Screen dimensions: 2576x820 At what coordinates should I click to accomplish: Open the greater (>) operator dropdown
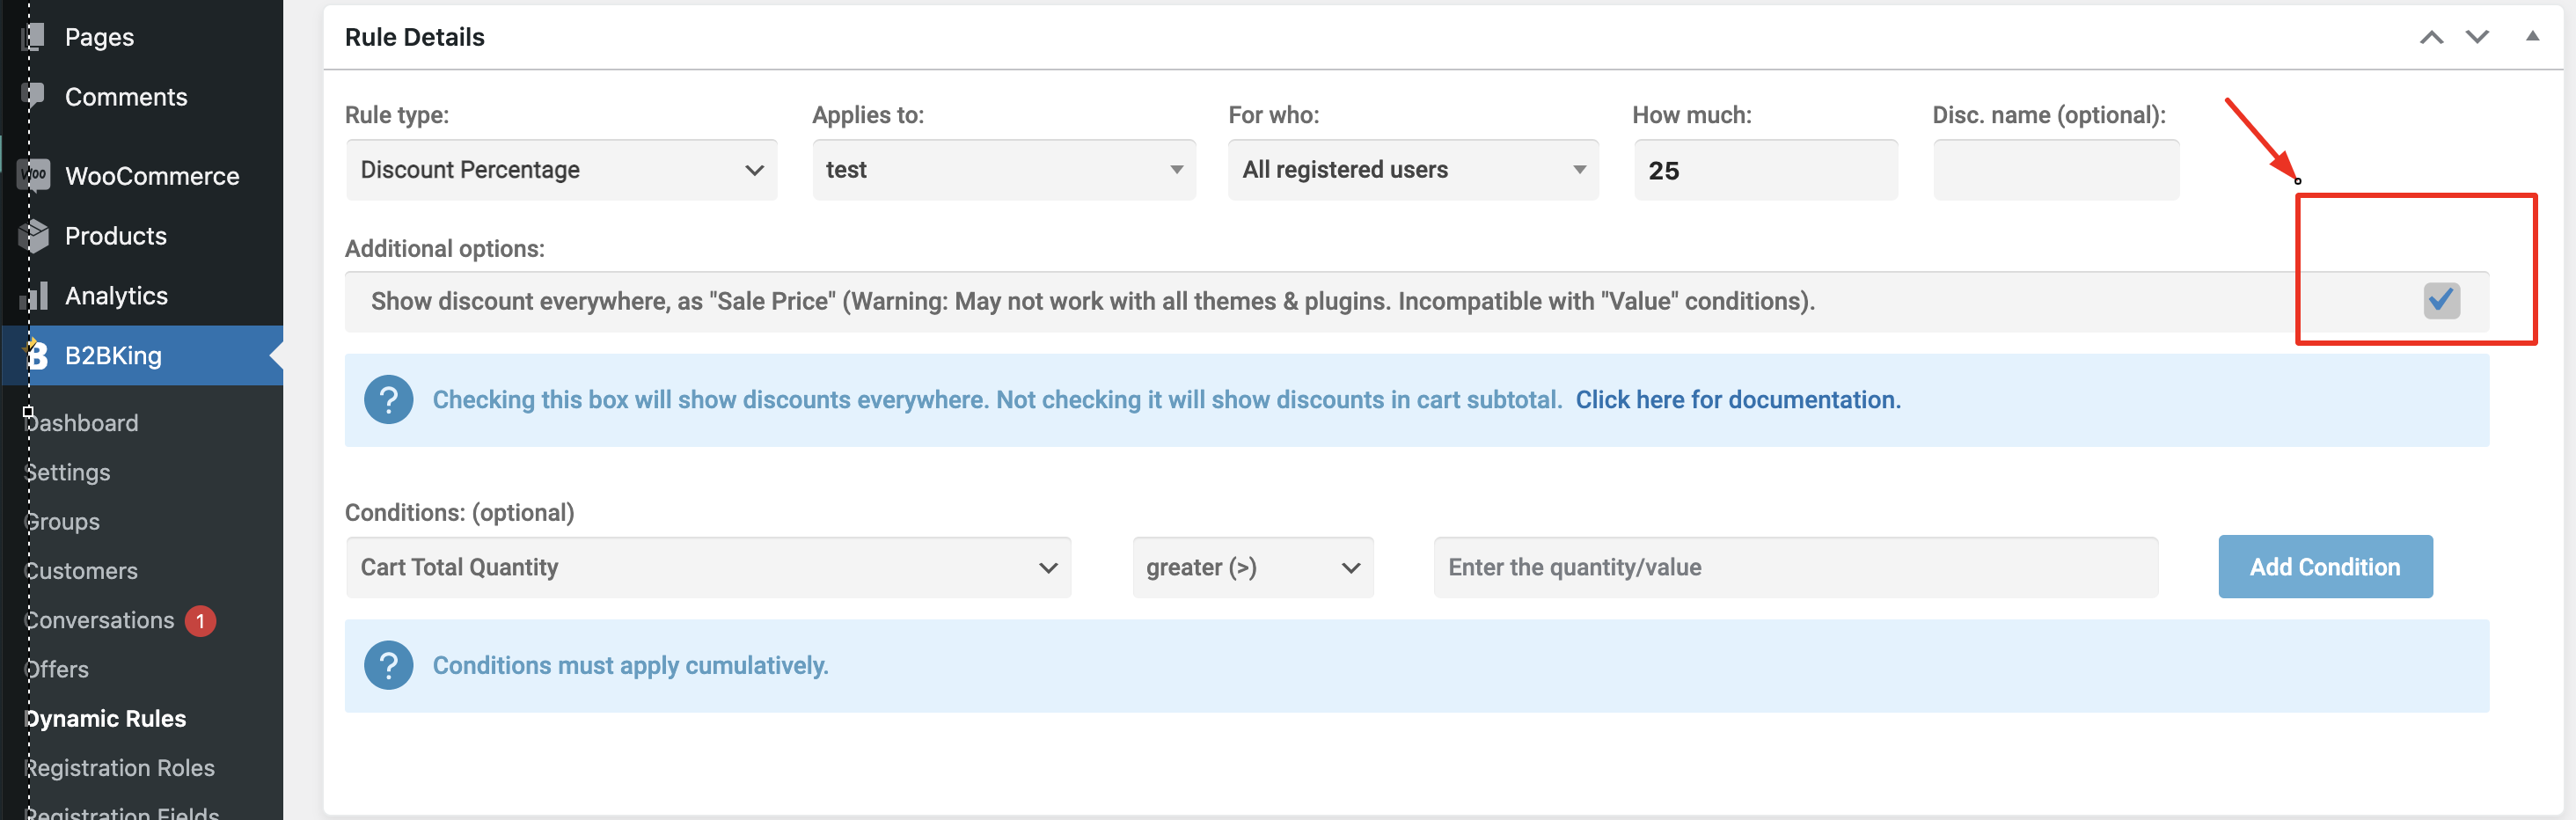coord(1253,567)
